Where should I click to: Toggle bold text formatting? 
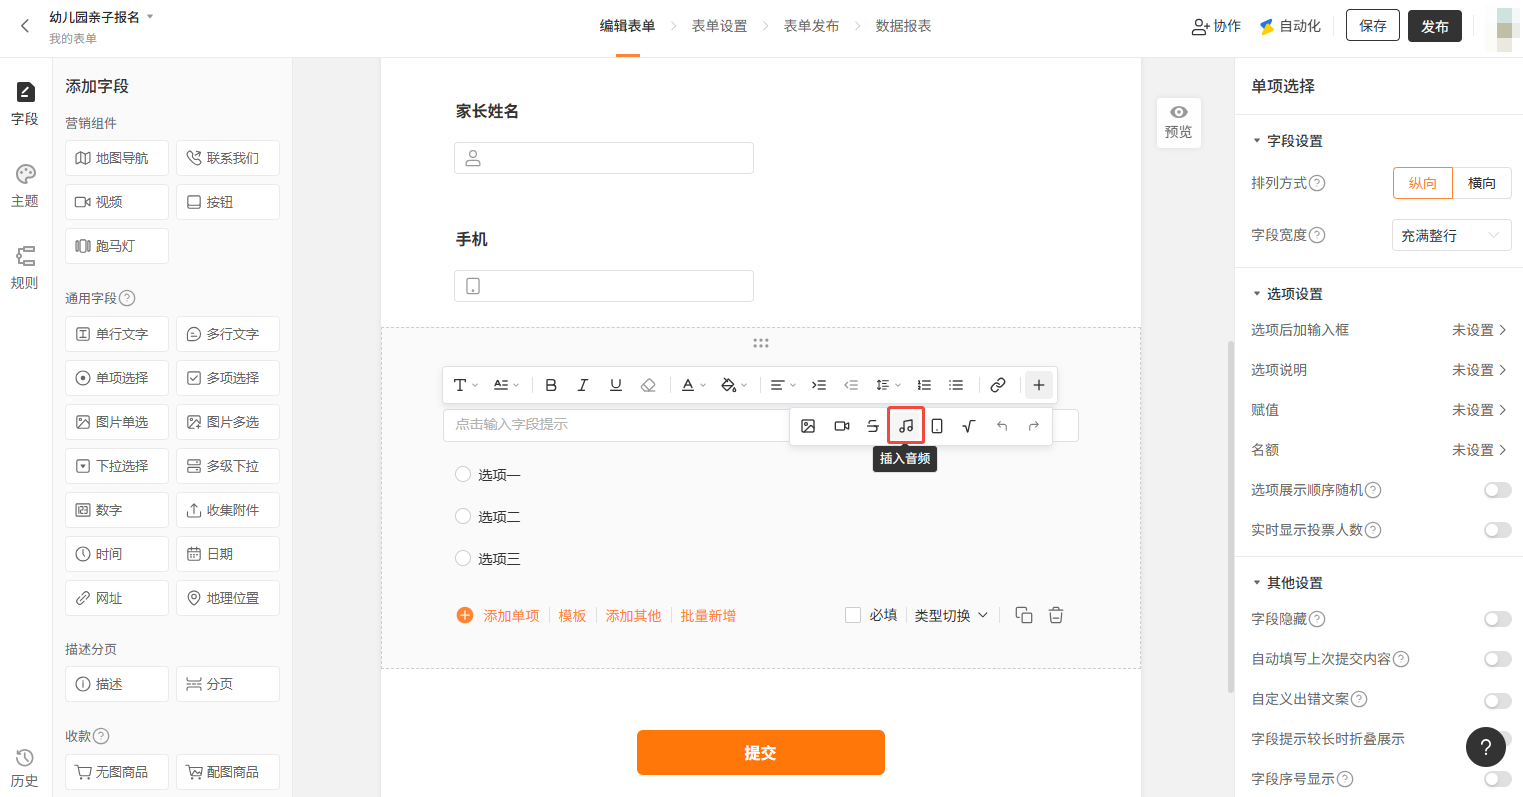pos(551,385)
